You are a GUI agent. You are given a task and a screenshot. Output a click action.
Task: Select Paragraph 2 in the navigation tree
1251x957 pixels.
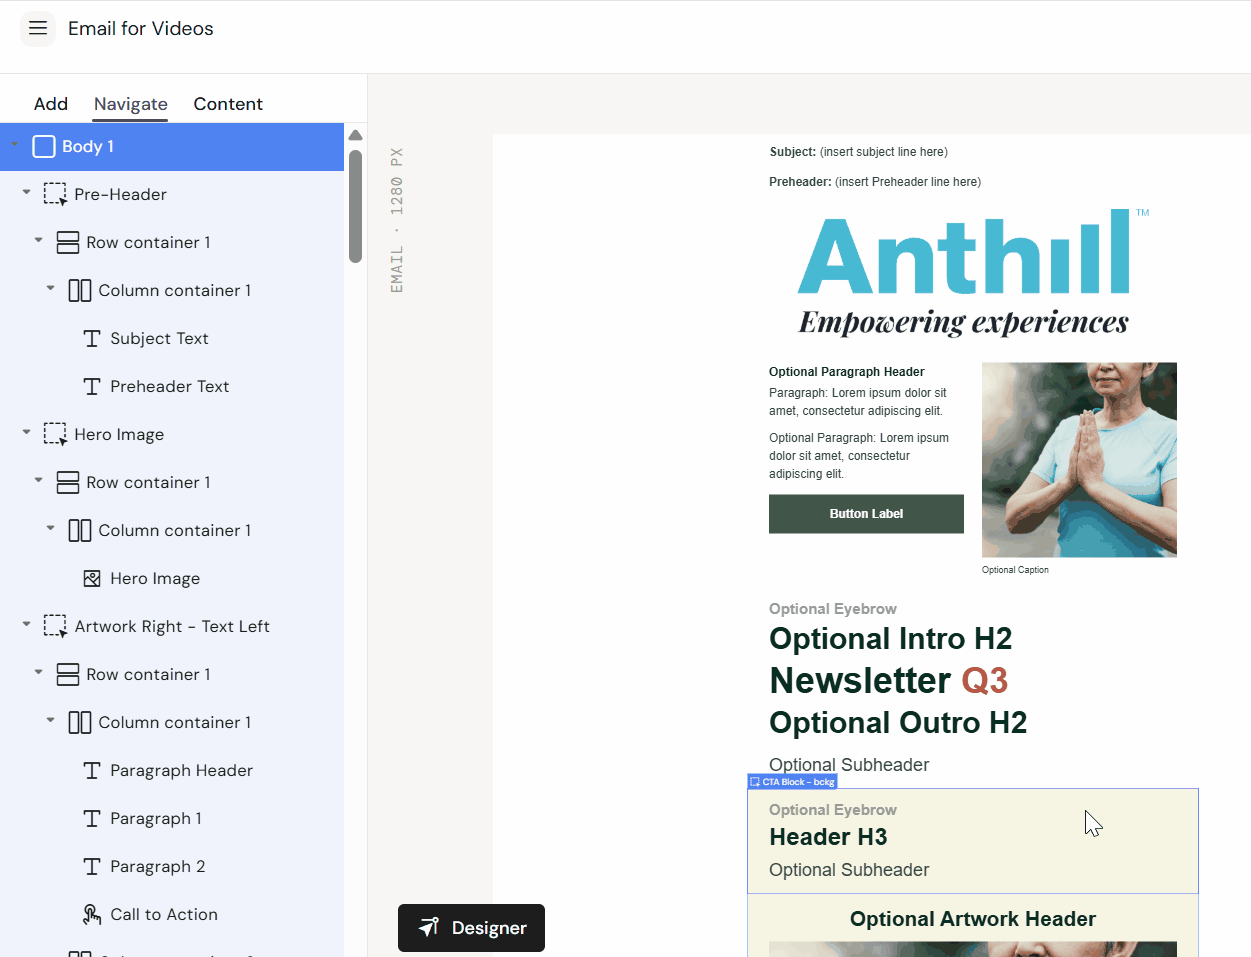157,867
